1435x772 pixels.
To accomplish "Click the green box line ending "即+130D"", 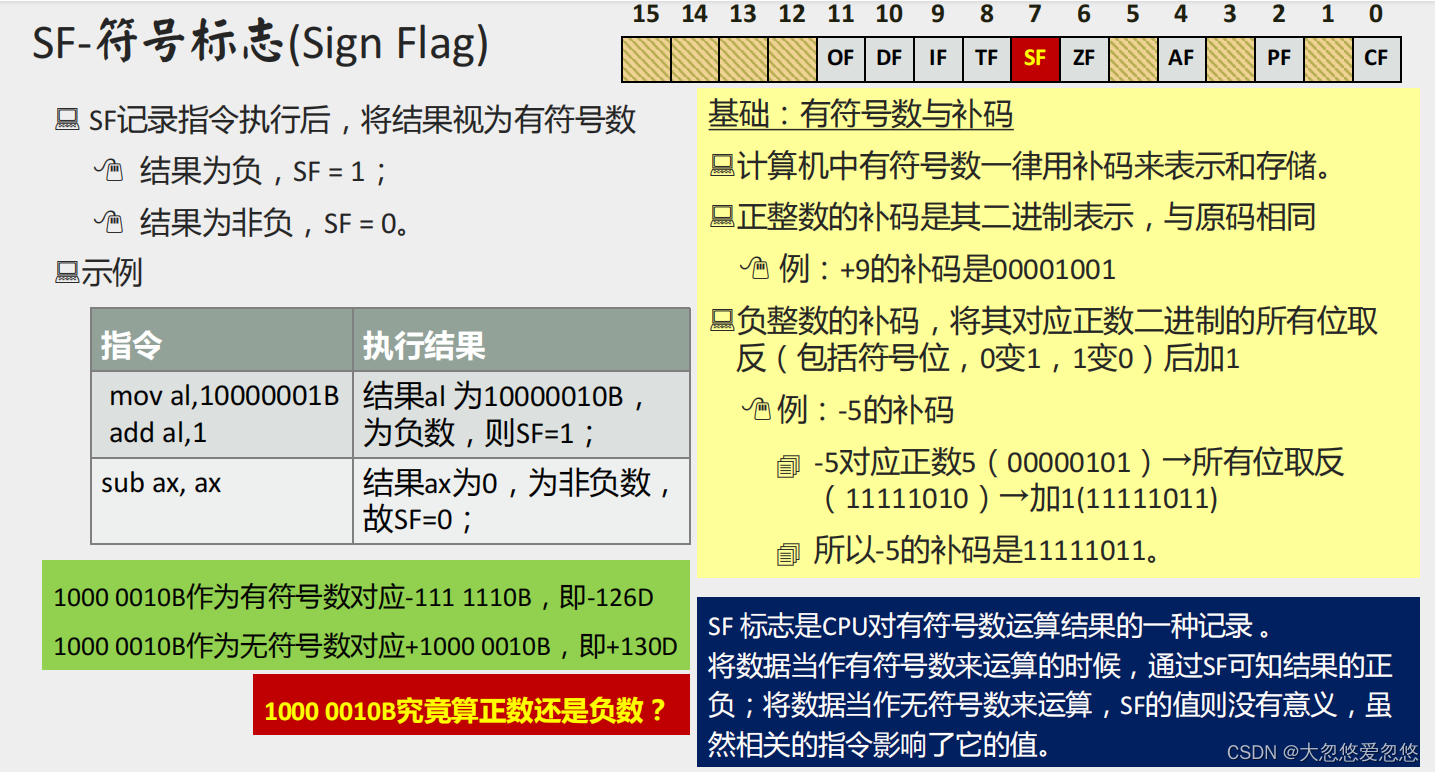I will pyautogui.click(x=365, y=647).
